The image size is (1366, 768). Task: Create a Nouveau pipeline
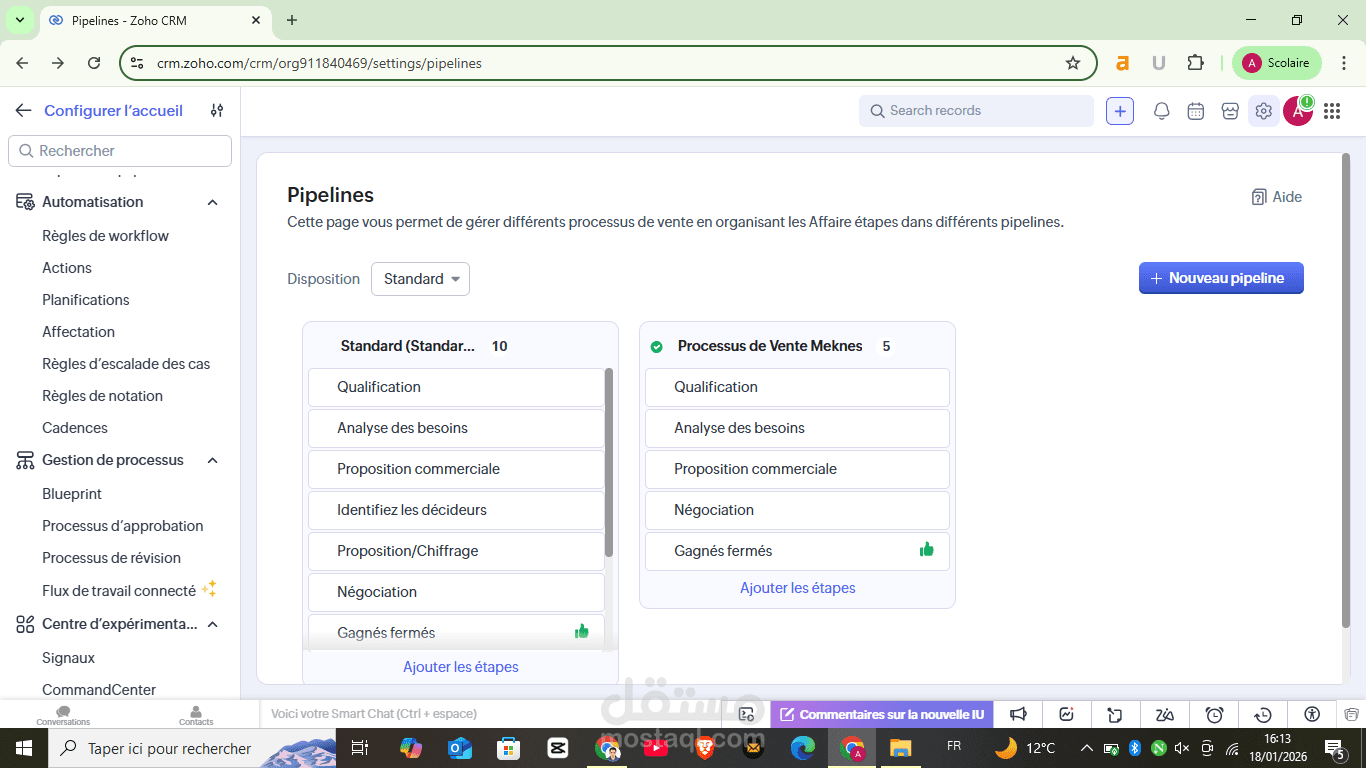point(1221,278)
